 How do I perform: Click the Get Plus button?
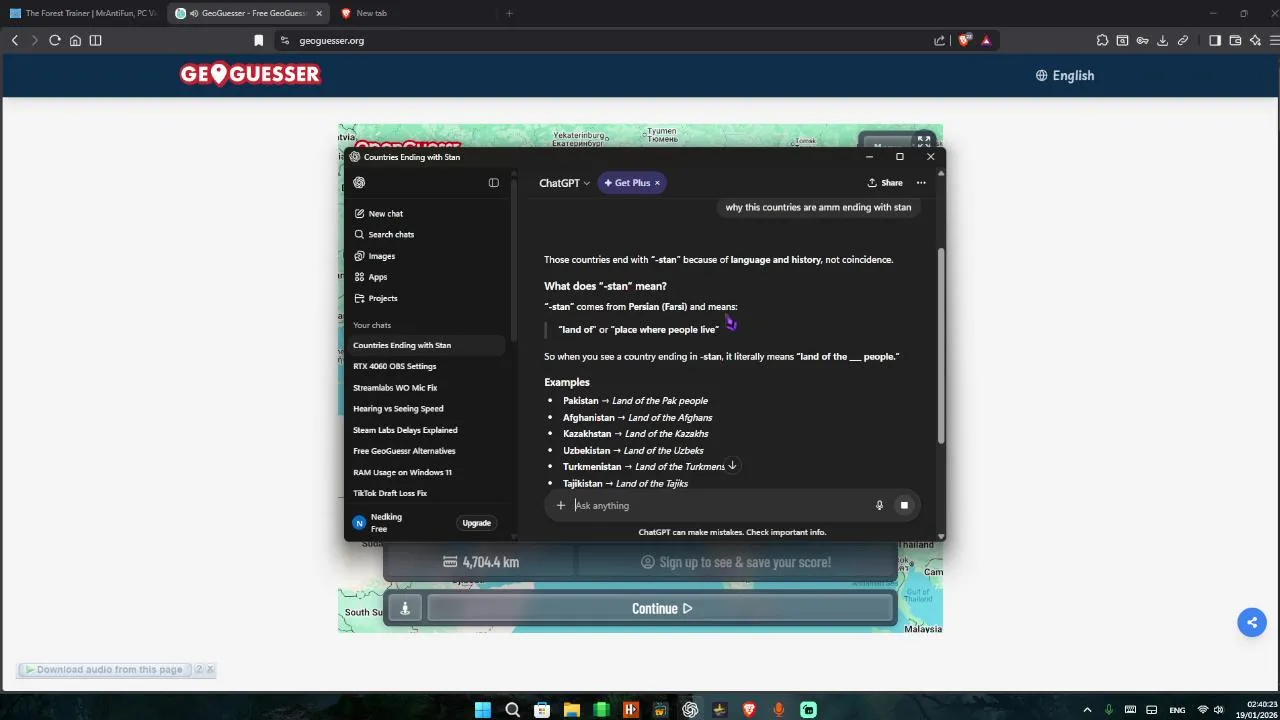pyautogui.click(x=626, y=183)
